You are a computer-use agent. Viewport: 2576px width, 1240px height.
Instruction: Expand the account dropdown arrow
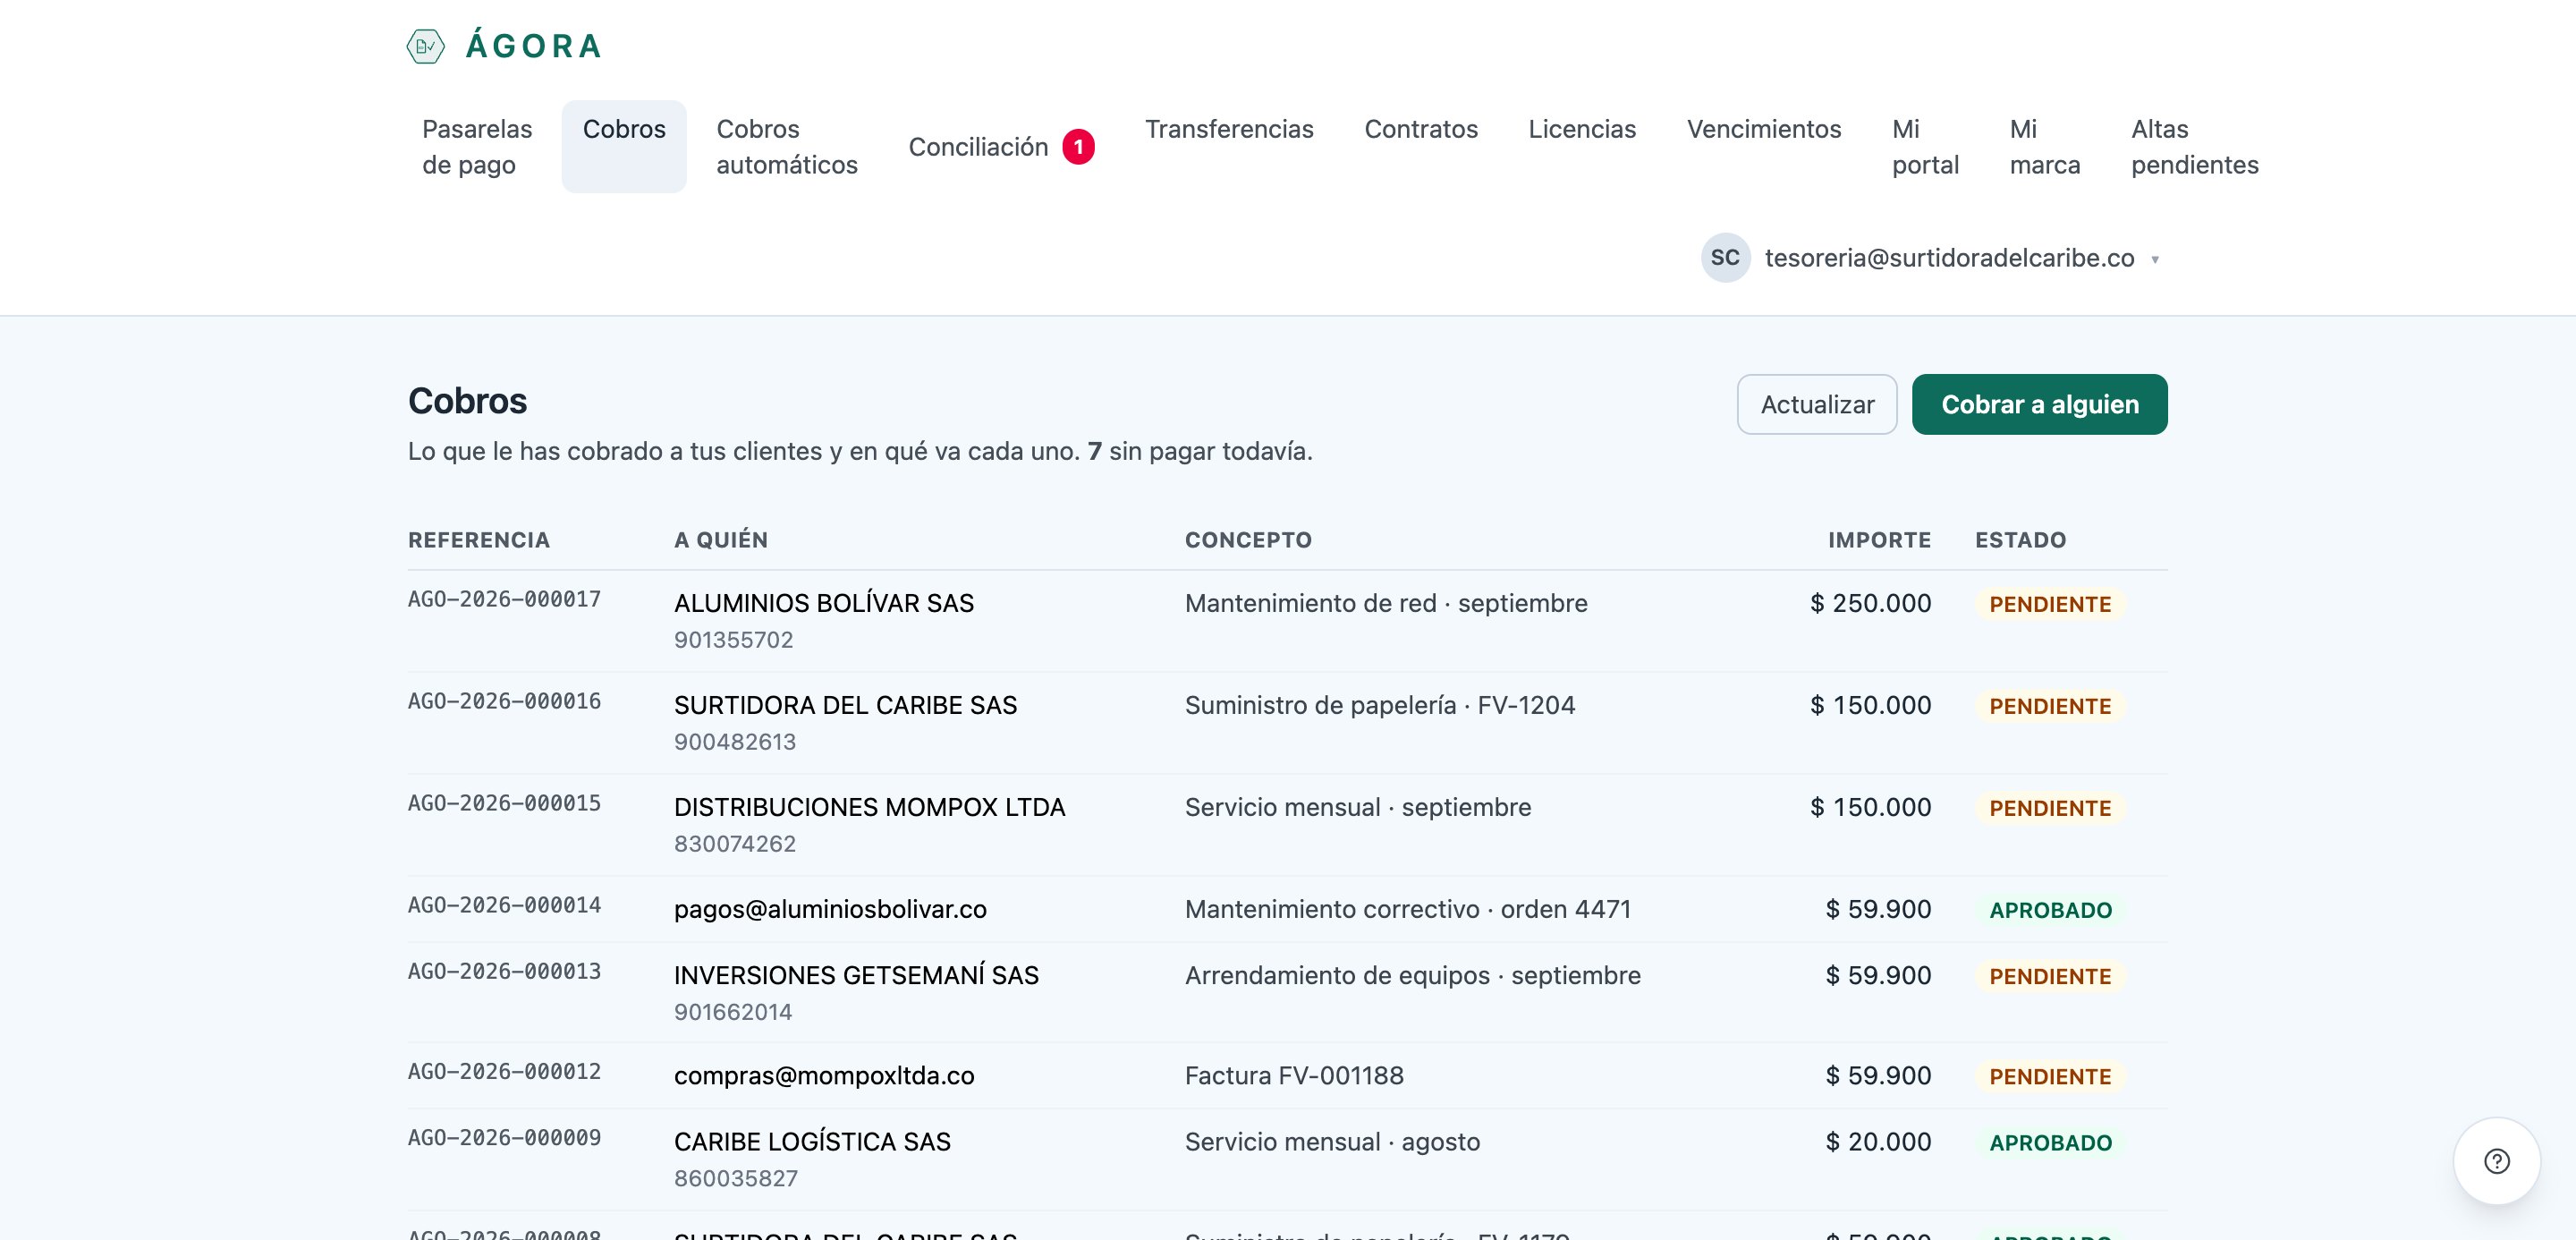pyautogui.click(x=2155, y=260)
